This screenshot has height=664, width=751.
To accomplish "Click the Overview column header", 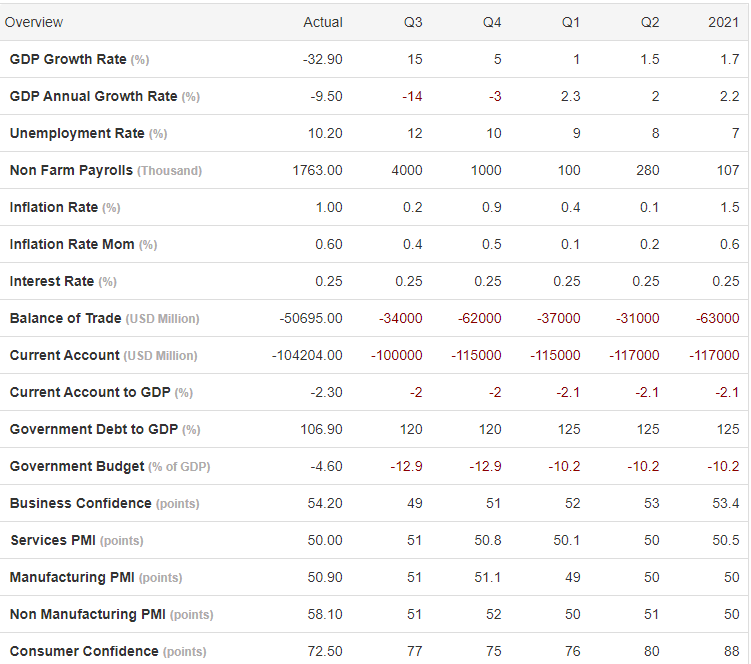I will point(34,22).
